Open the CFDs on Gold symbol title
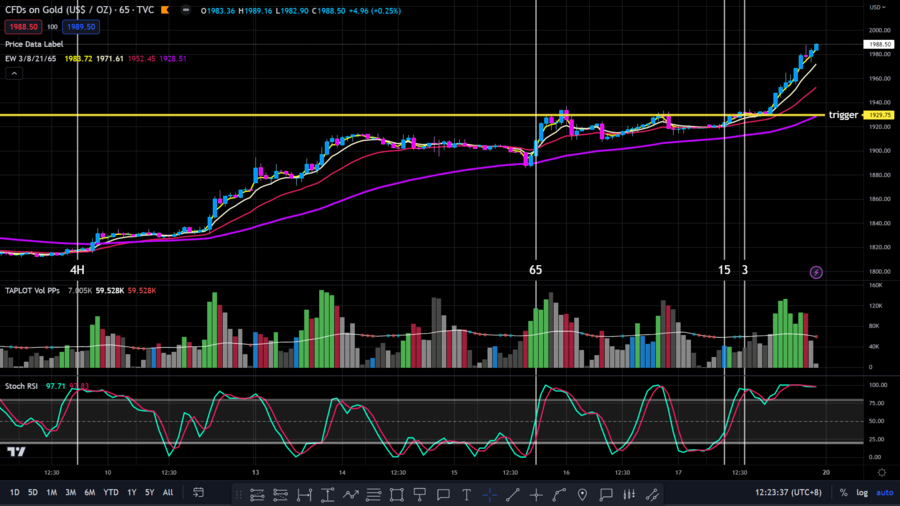This screenshot has width=900, height=506. click(x=80, y=10)
